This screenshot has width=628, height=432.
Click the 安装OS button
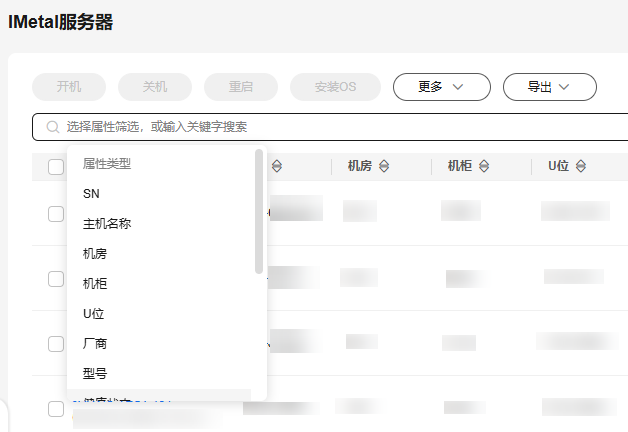(x=335, y=87)
